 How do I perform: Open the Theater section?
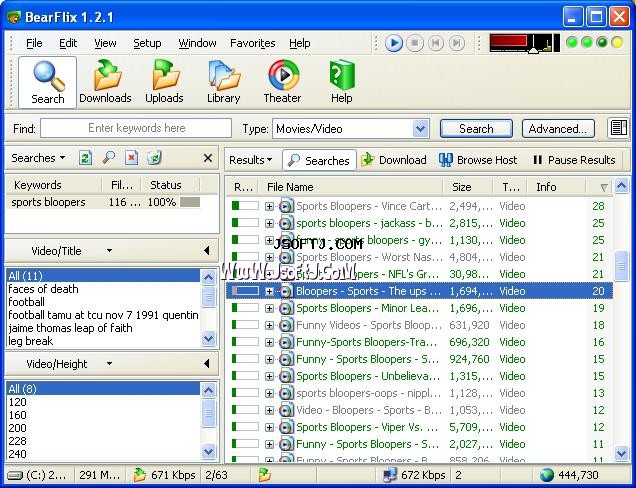[282, 82]
